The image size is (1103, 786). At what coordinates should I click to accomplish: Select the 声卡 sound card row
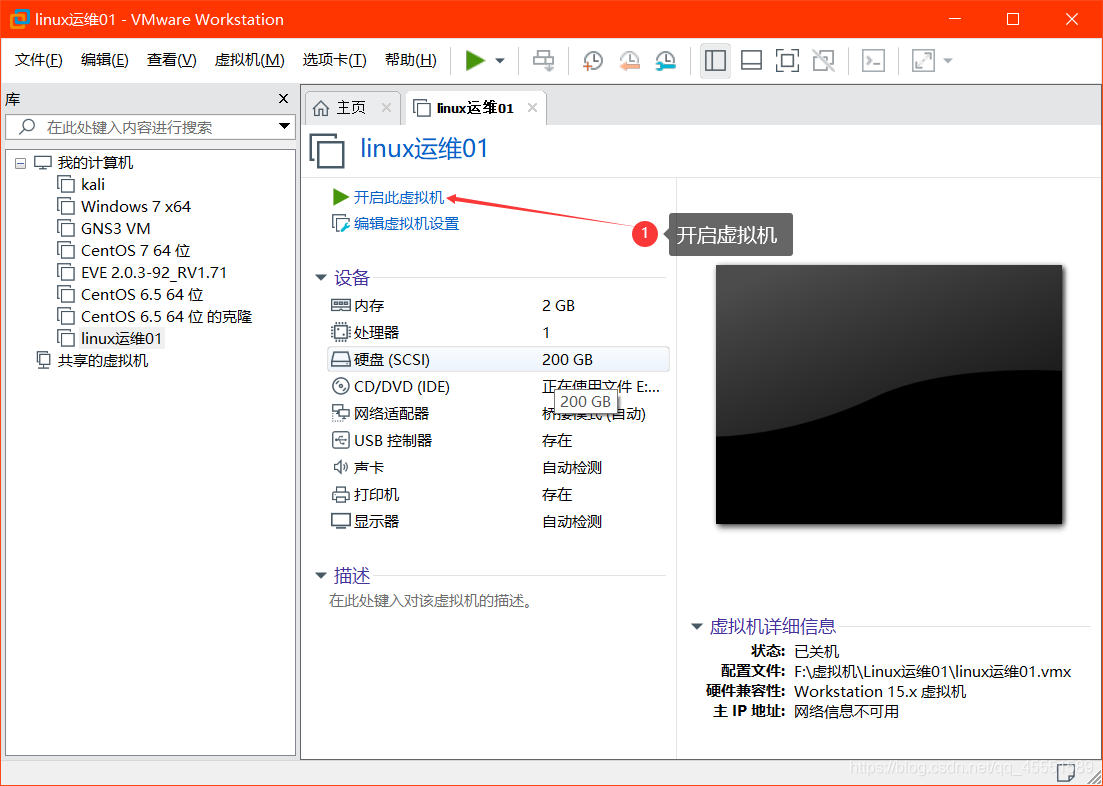(498, 467)
